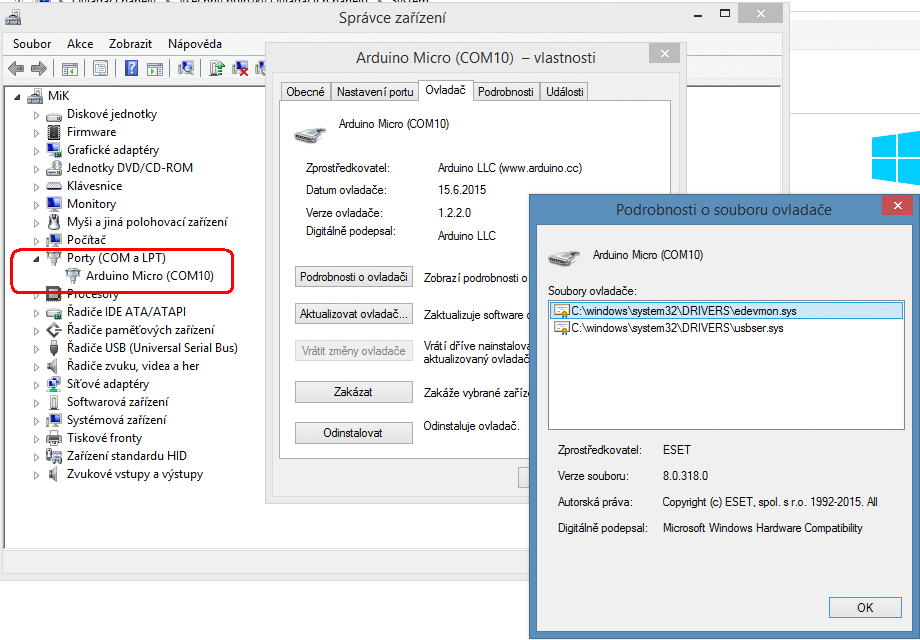Click the Klávesnice keyboard icon
This screenshot has width=920, height=640.
point(54,187)
